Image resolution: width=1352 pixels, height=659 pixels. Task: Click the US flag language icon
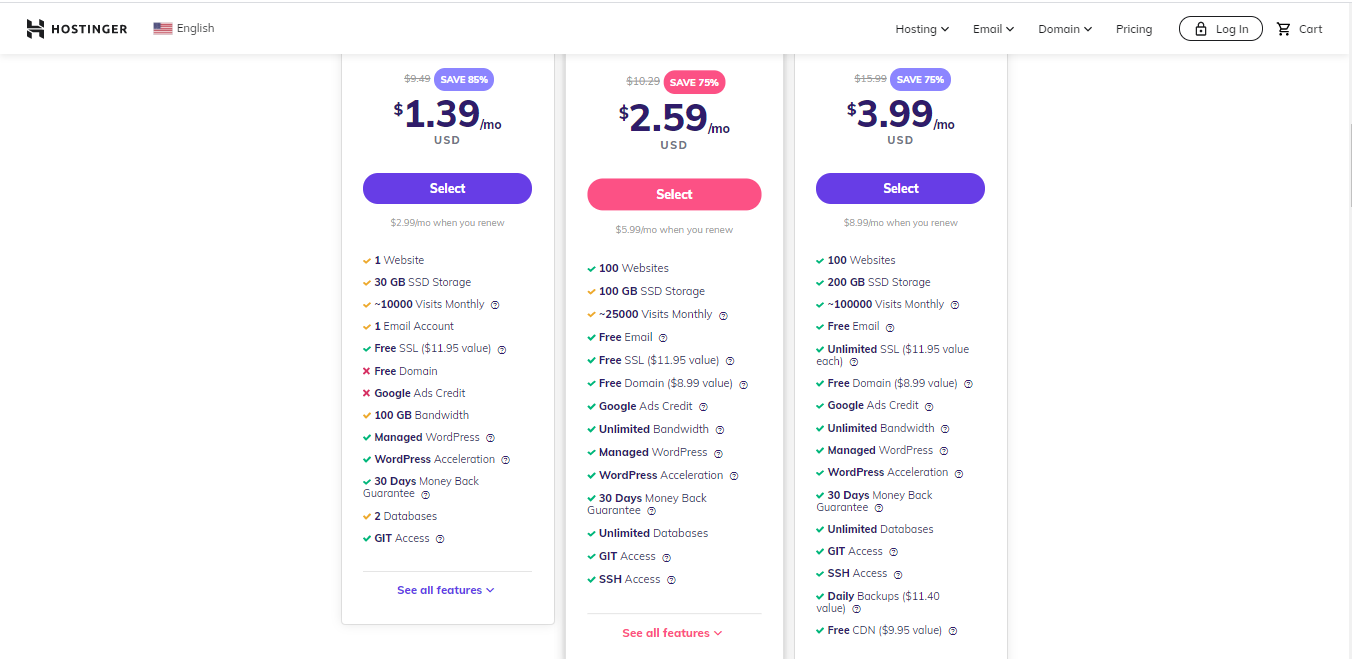pos(163,29)
